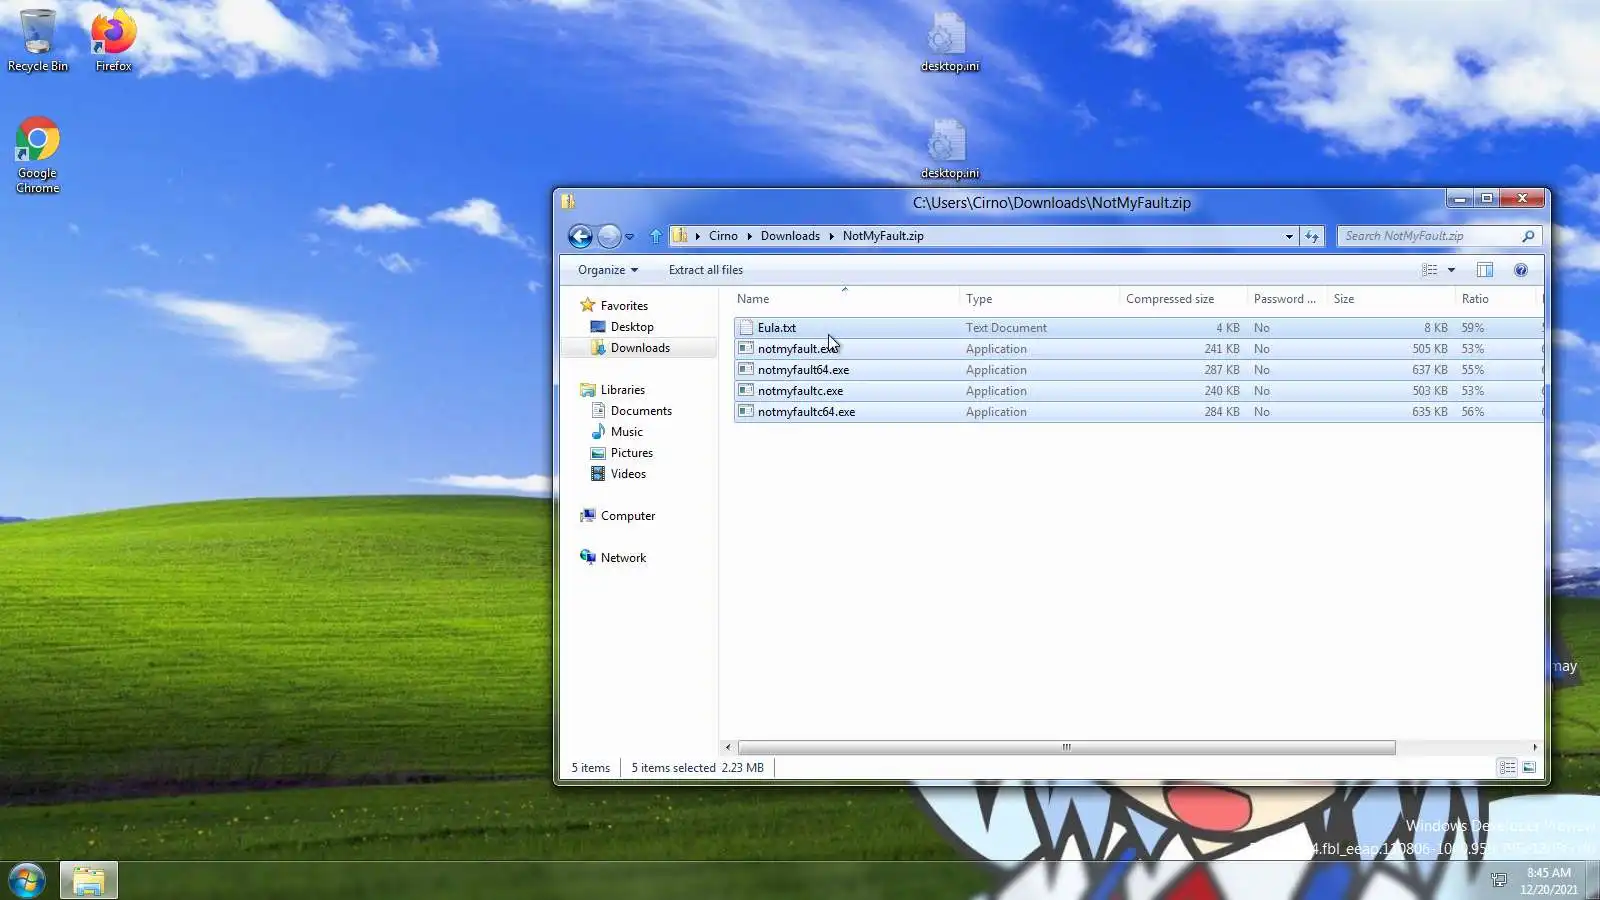Open the taskbar clock and date
This screenshot has height=900, width=1600.
(1549, 881)
